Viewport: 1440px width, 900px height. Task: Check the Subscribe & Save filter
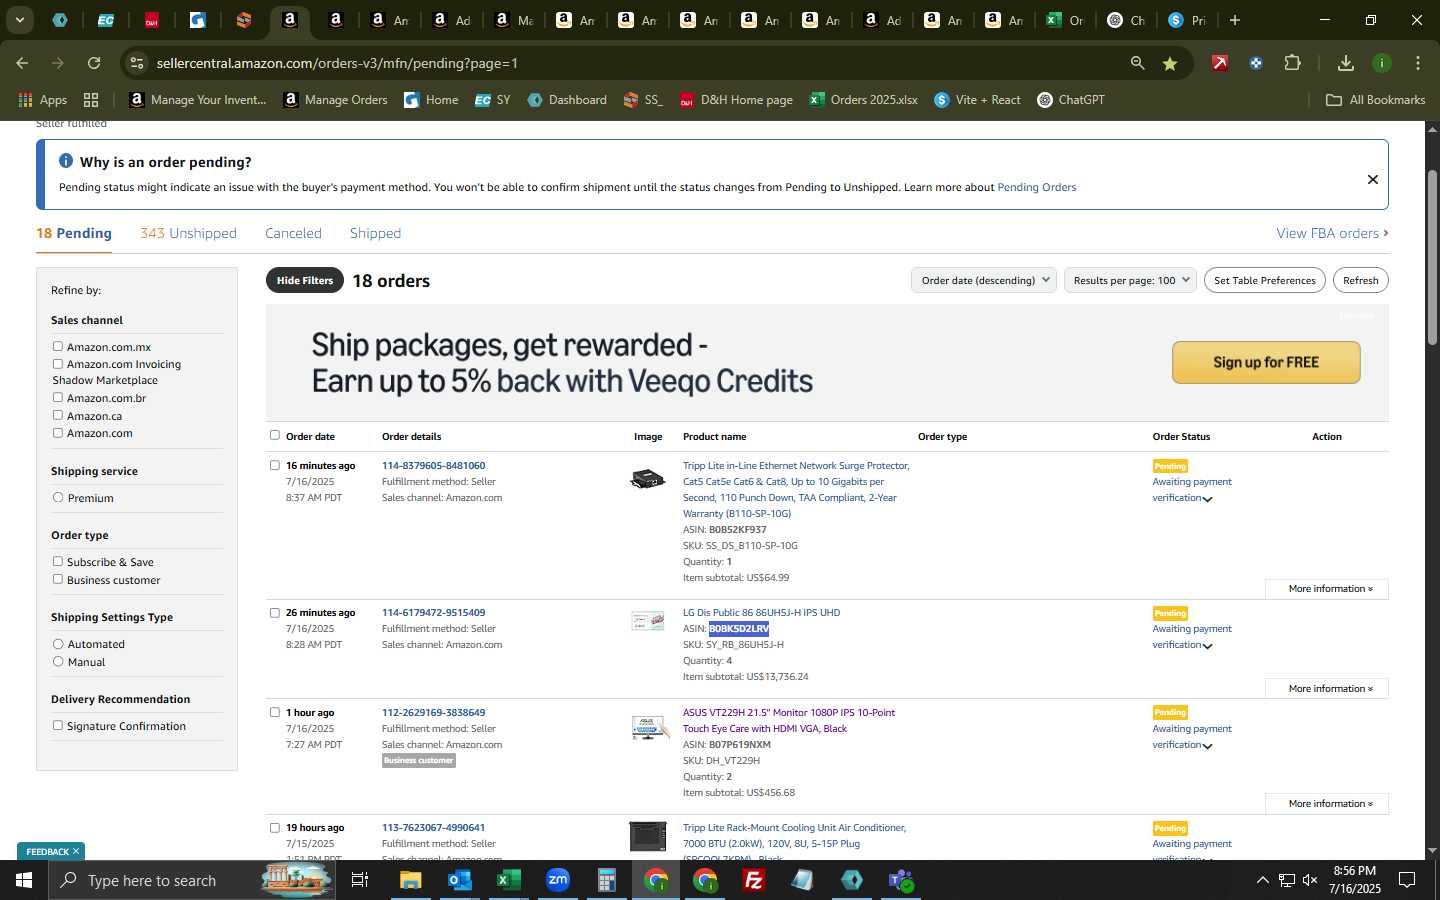(x=58, y=561)
